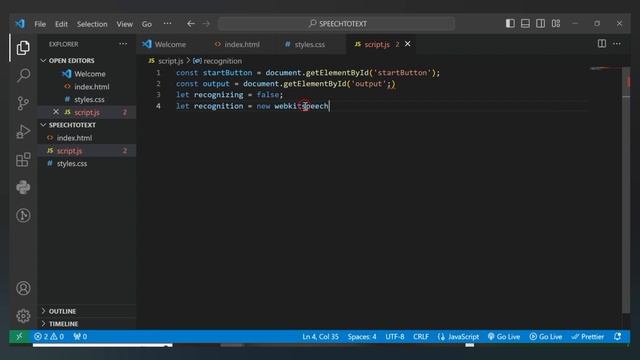The width and height of the screenshot is (640, 360).
Task: Toggle the primary side bar layout icon
Action: [510, 23]
